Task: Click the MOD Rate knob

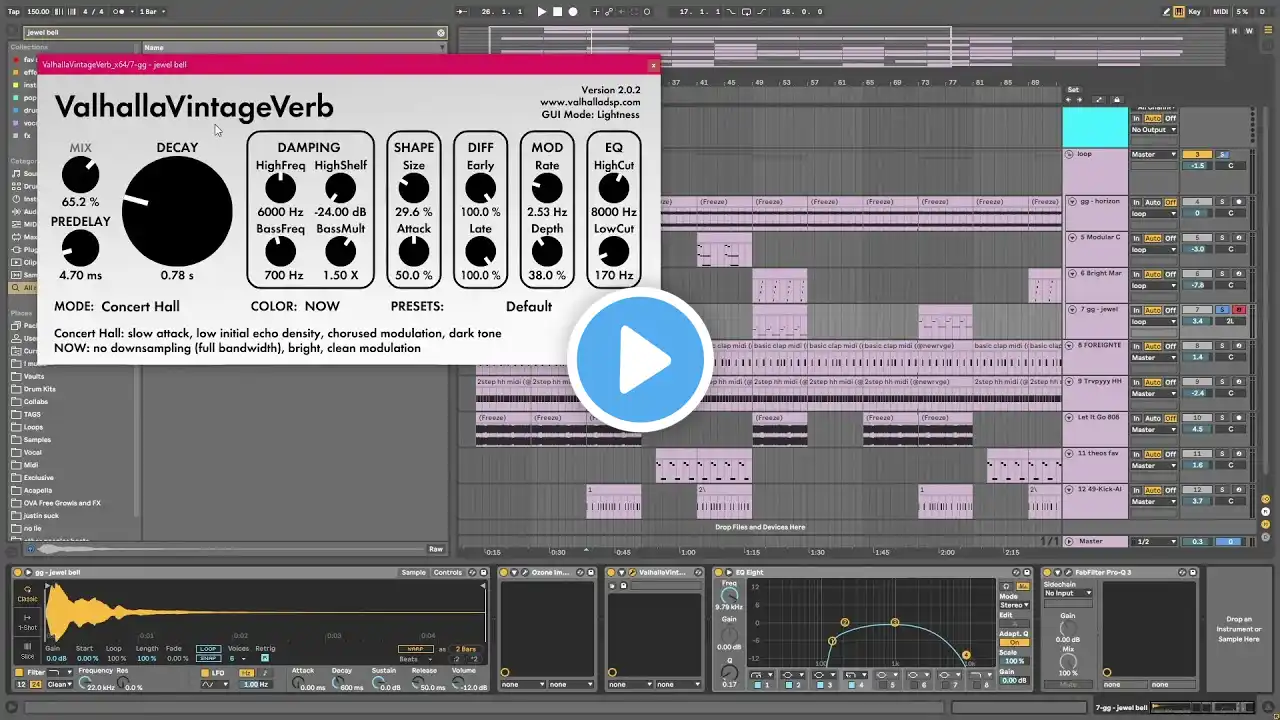Action: point(547,188)
